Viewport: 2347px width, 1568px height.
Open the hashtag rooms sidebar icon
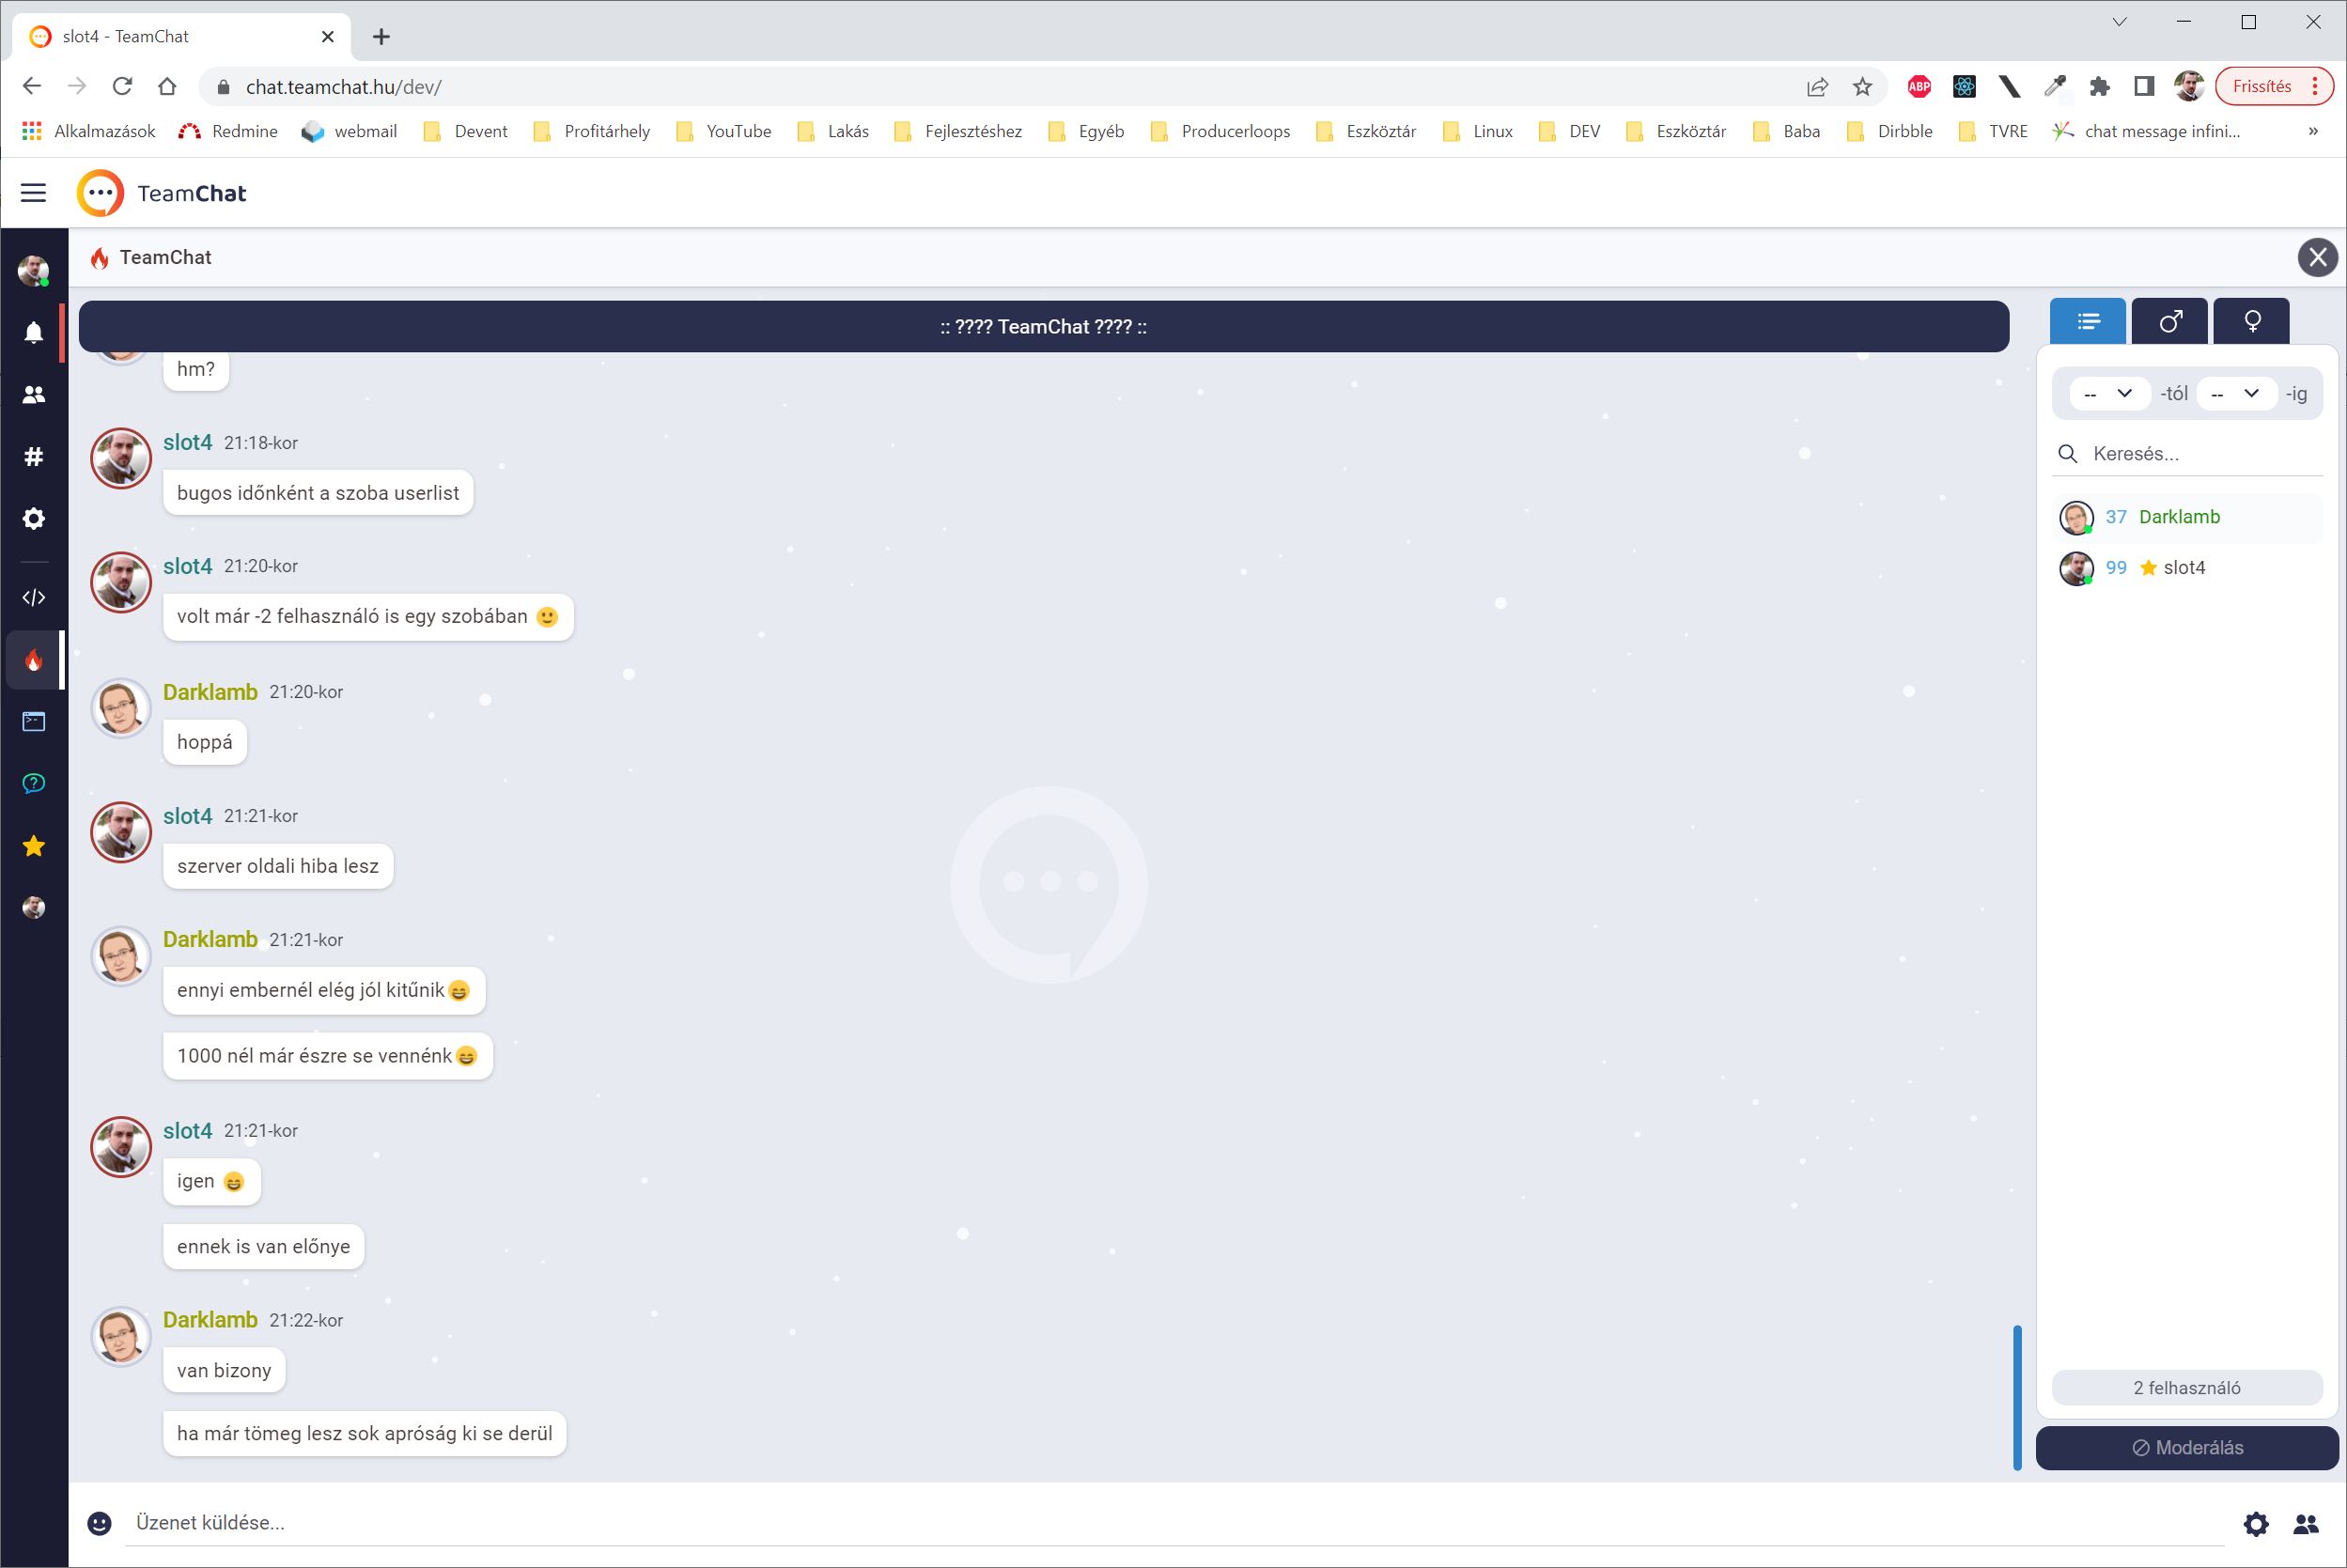click(x=33, y=457)
